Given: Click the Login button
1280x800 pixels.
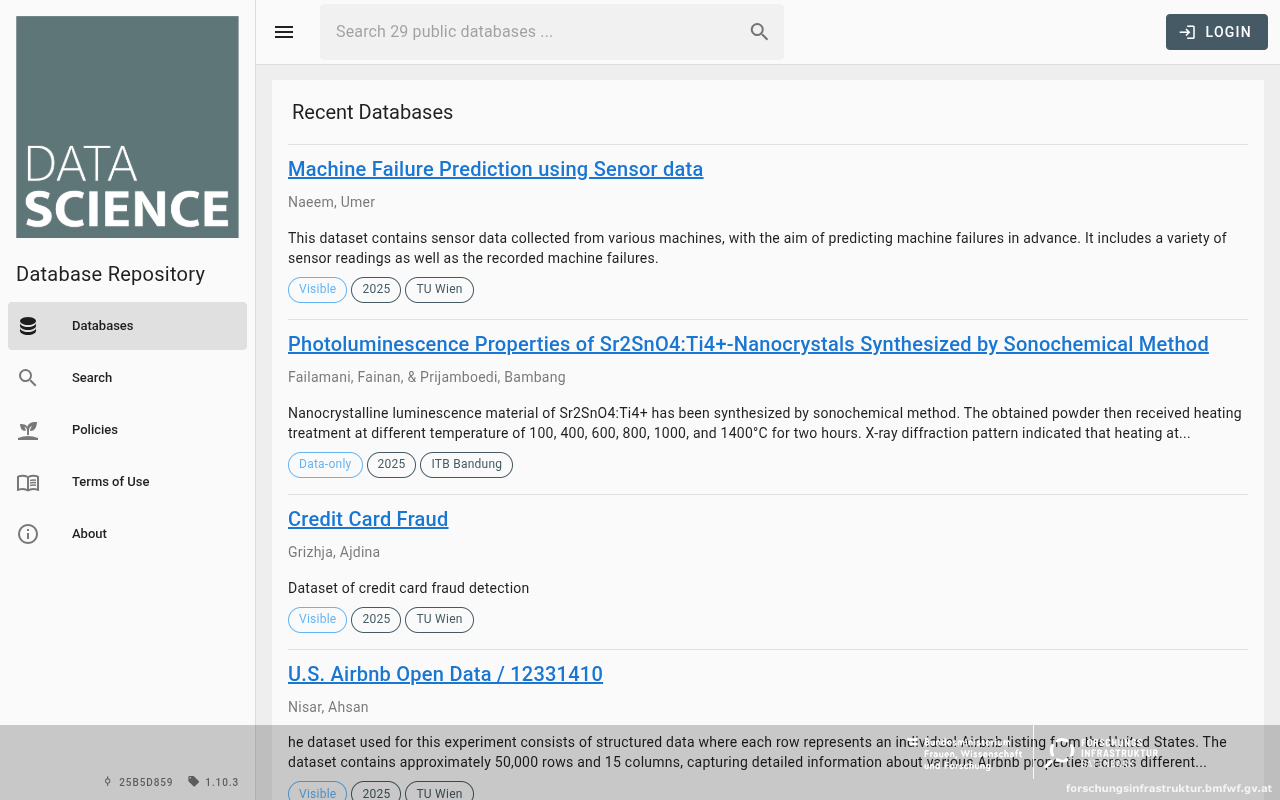Looking at the screenshot, I should pos(1217,32).
